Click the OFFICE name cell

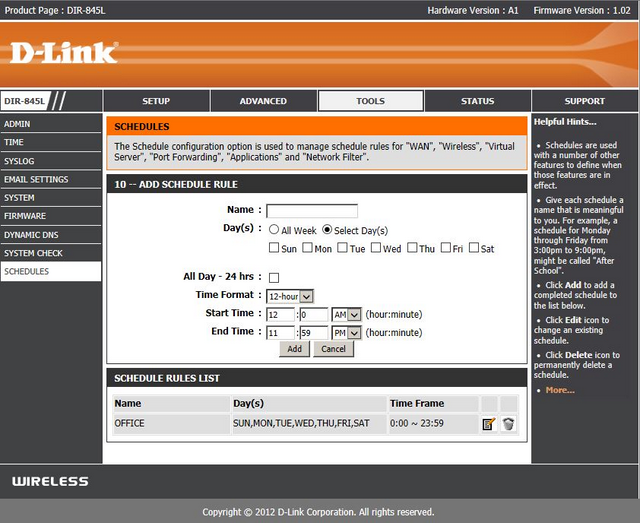click(x=171, y=423)
